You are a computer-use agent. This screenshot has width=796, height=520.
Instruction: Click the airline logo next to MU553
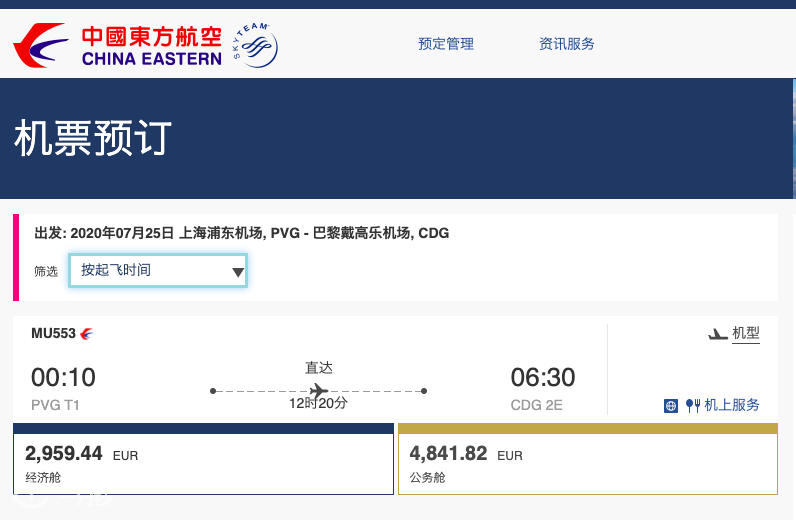click(x=87, y=334)
